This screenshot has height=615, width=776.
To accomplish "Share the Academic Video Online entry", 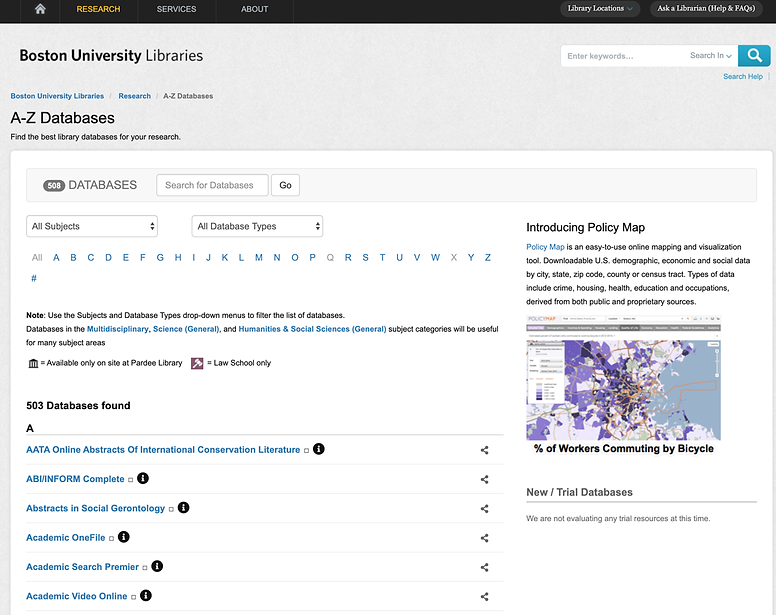I will click(x=485, y=596).
